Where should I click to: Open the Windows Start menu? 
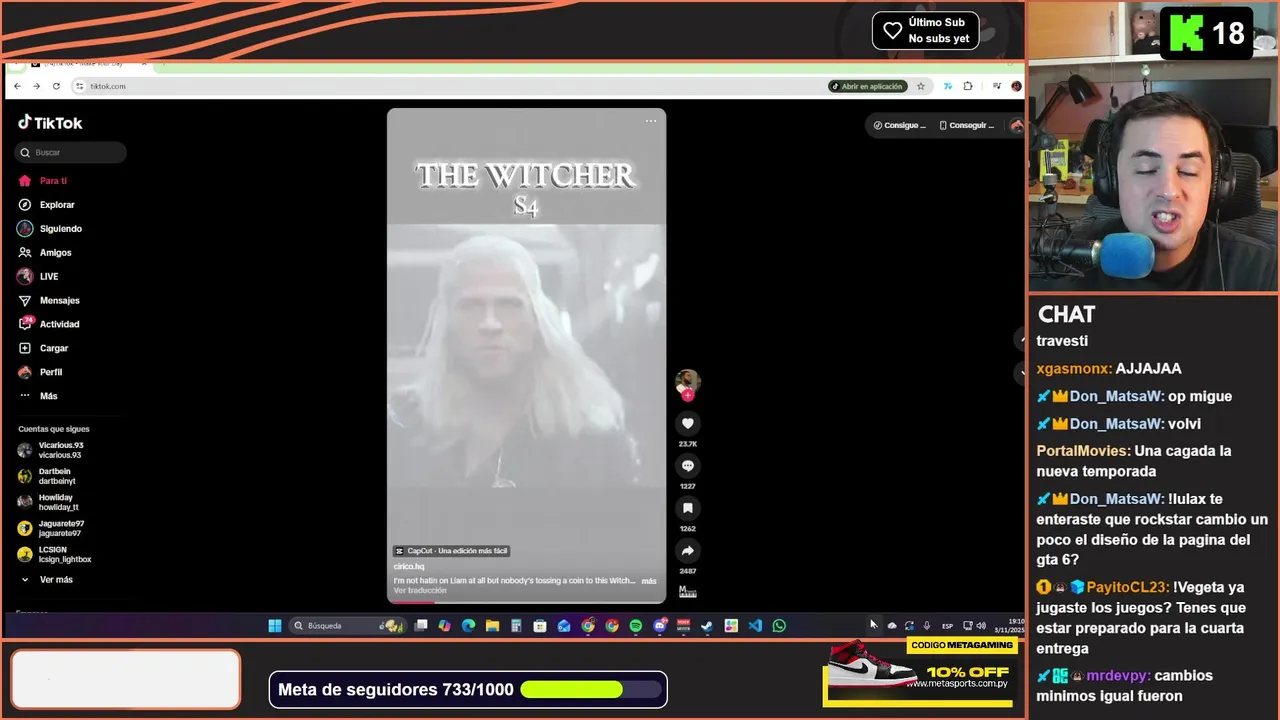(x=275, y=626)
